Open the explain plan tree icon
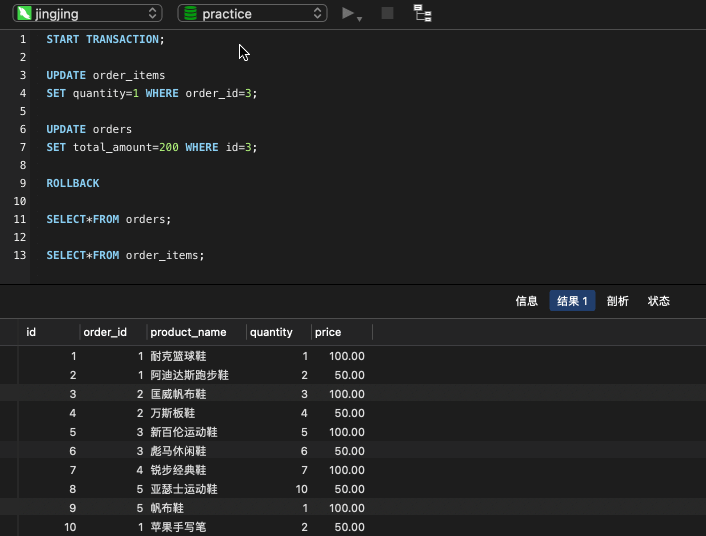The width and height of the screenshot is (706, 536). [x=422, y=14]
